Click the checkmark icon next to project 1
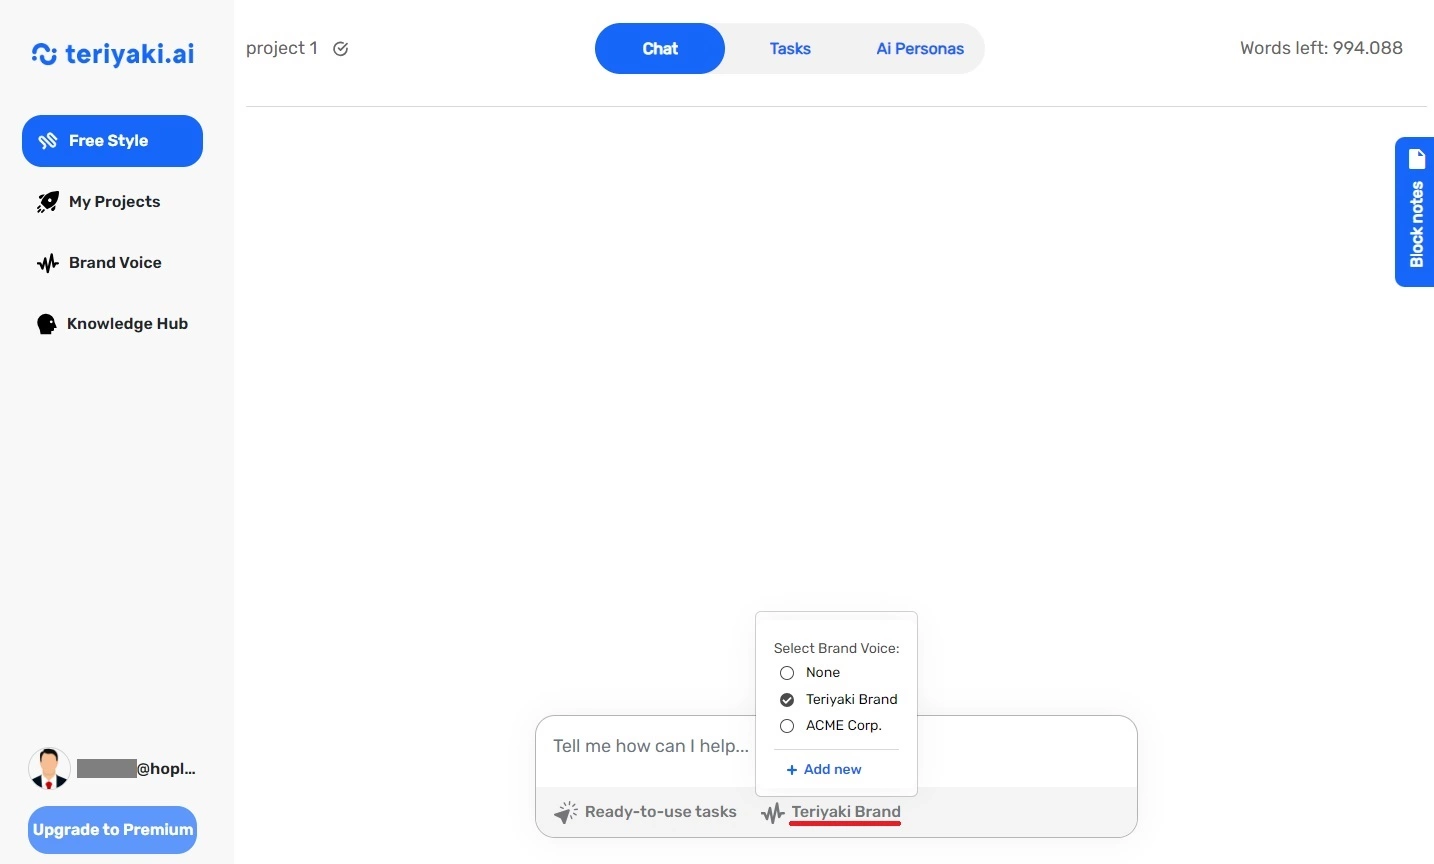The width and height of the screenshot is (1434, 864). pos(340,49)
